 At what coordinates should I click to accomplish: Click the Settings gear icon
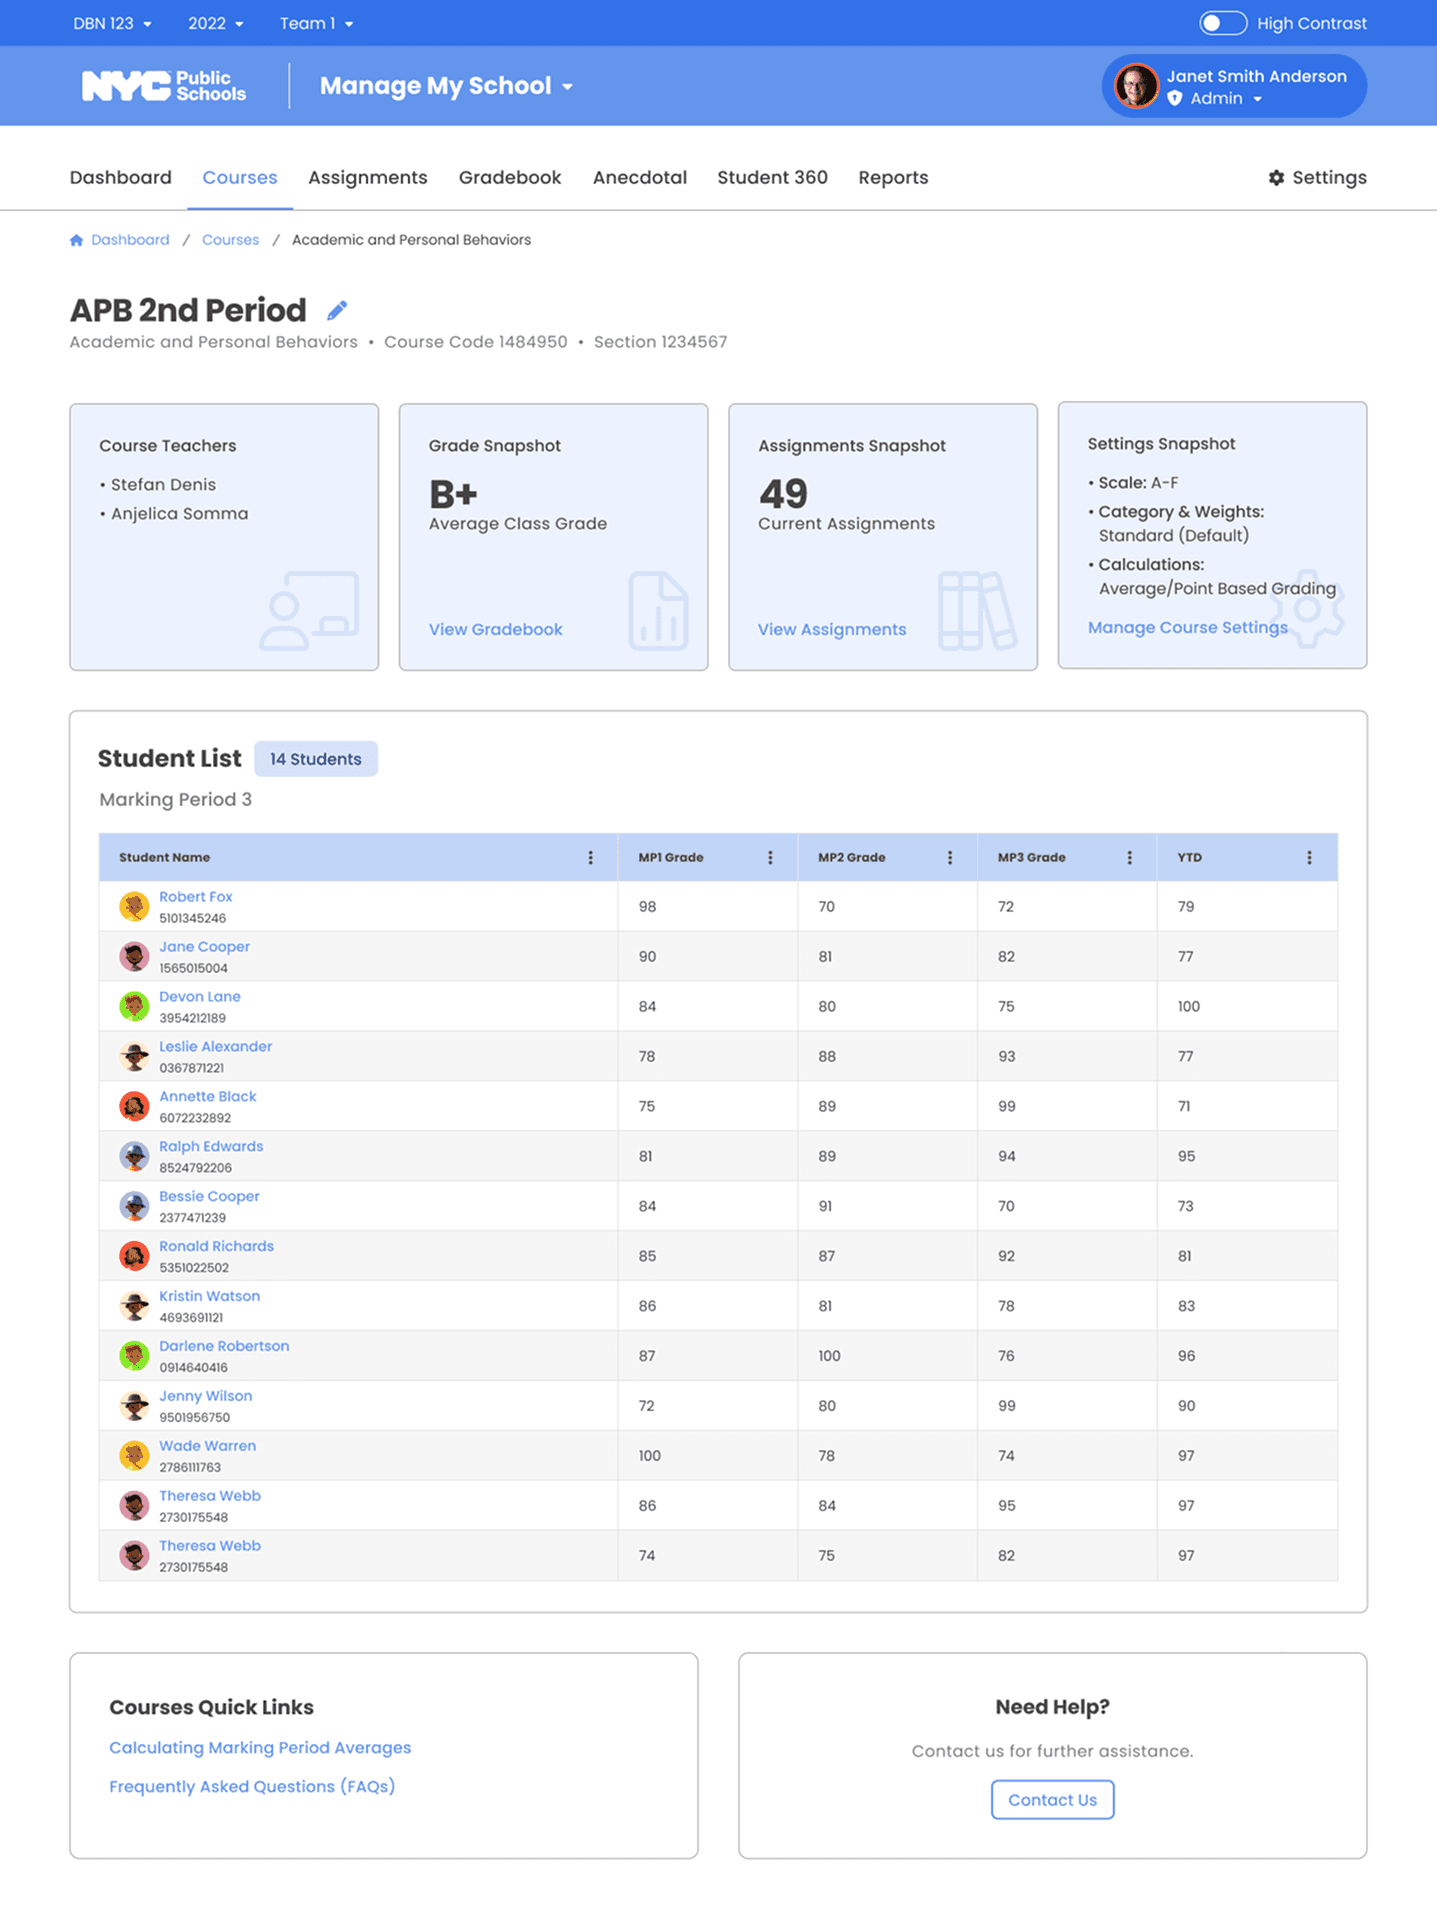pyautogui.click(x=1276, y=177)
